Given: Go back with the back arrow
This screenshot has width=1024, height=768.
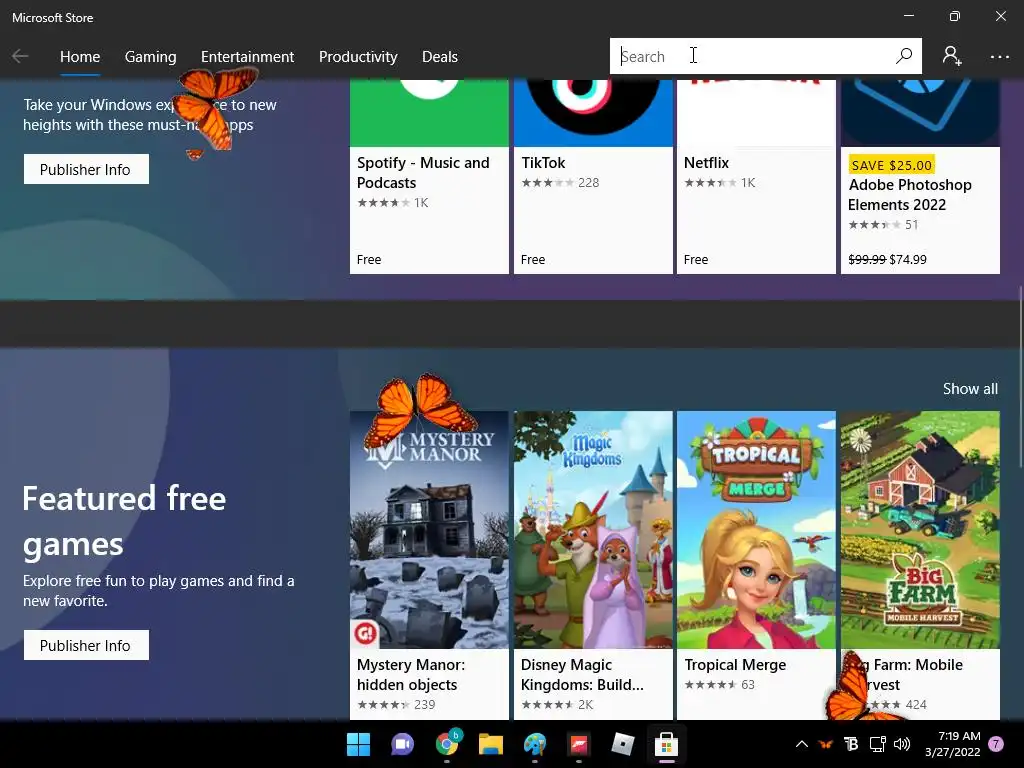Looking at the screenshot, I should click(x=20, y=56).
